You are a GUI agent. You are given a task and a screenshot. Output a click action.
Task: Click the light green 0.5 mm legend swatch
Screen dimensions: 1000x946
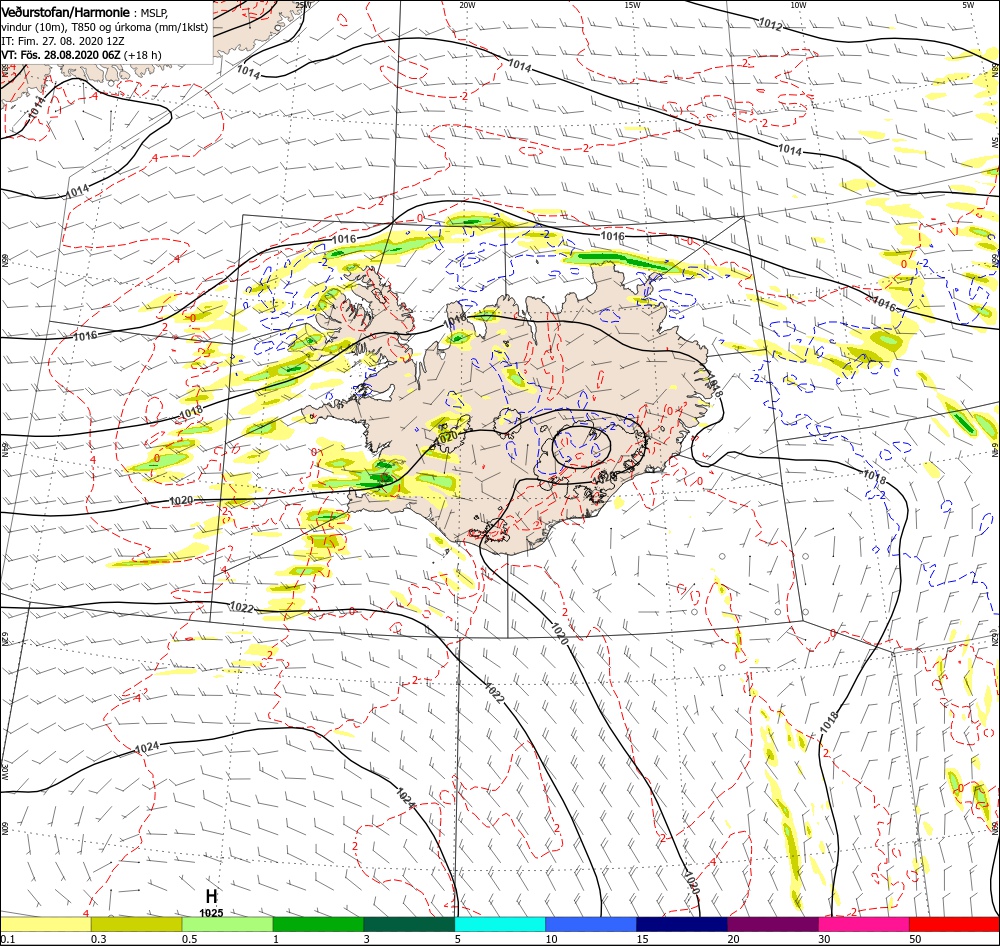(227, 924)
